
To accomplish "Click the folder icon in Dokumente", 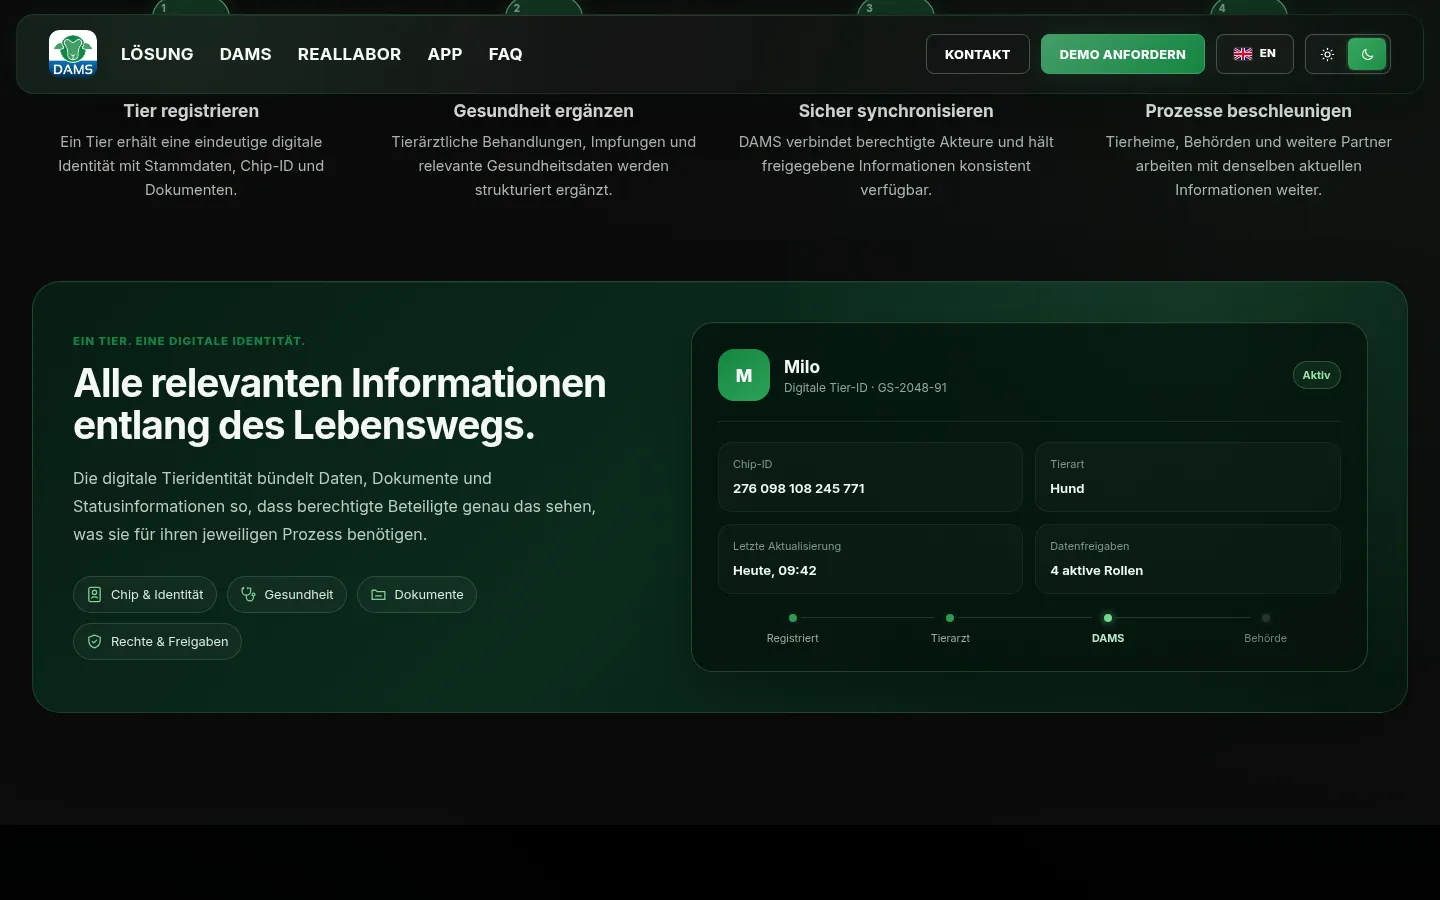I will click(x=378, y=594).
